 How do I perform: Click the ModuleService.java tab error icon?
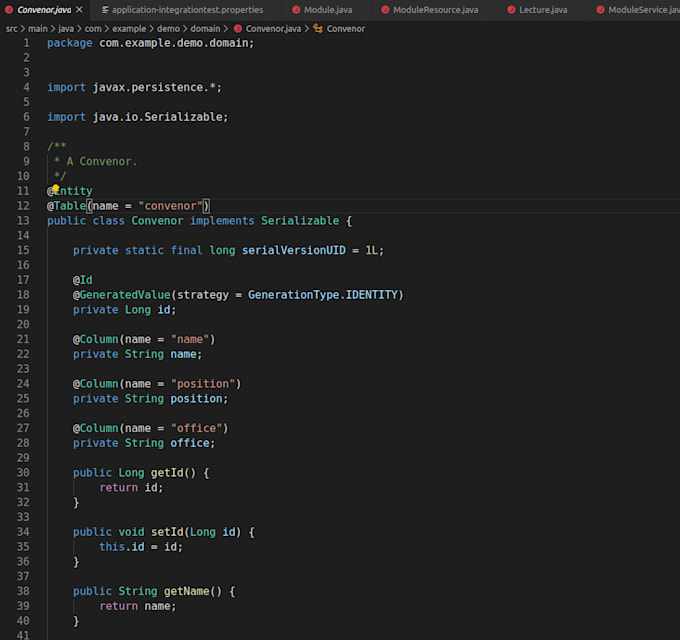(x=601, y=10)
